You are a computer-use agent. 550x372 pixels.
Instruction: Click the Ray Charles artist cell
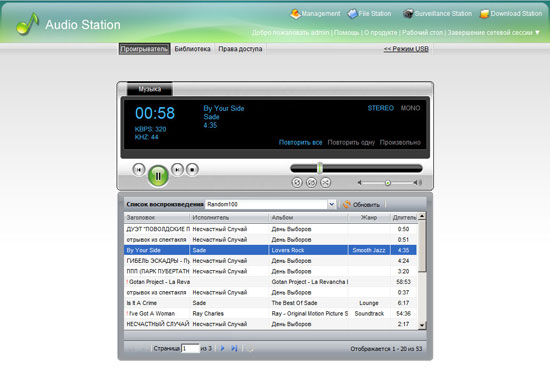click(x=229, y=313)
